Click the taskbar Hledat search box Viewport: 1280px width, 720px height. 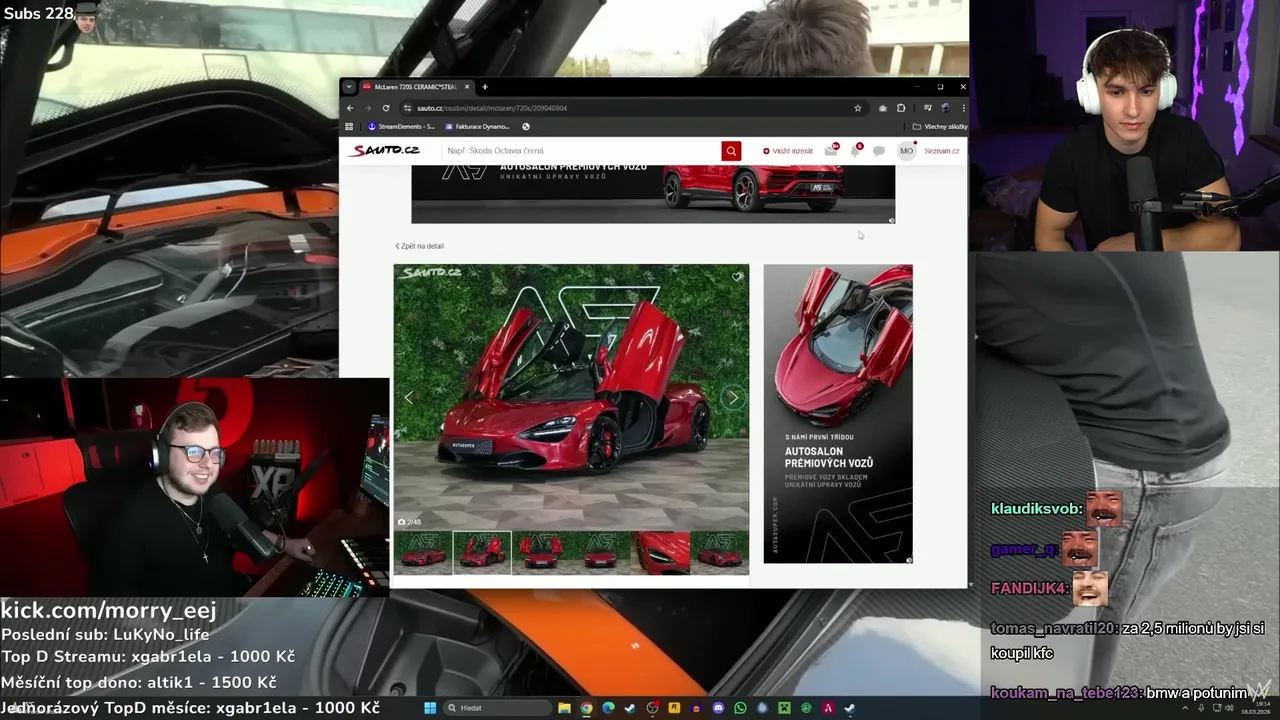point(498,708)
